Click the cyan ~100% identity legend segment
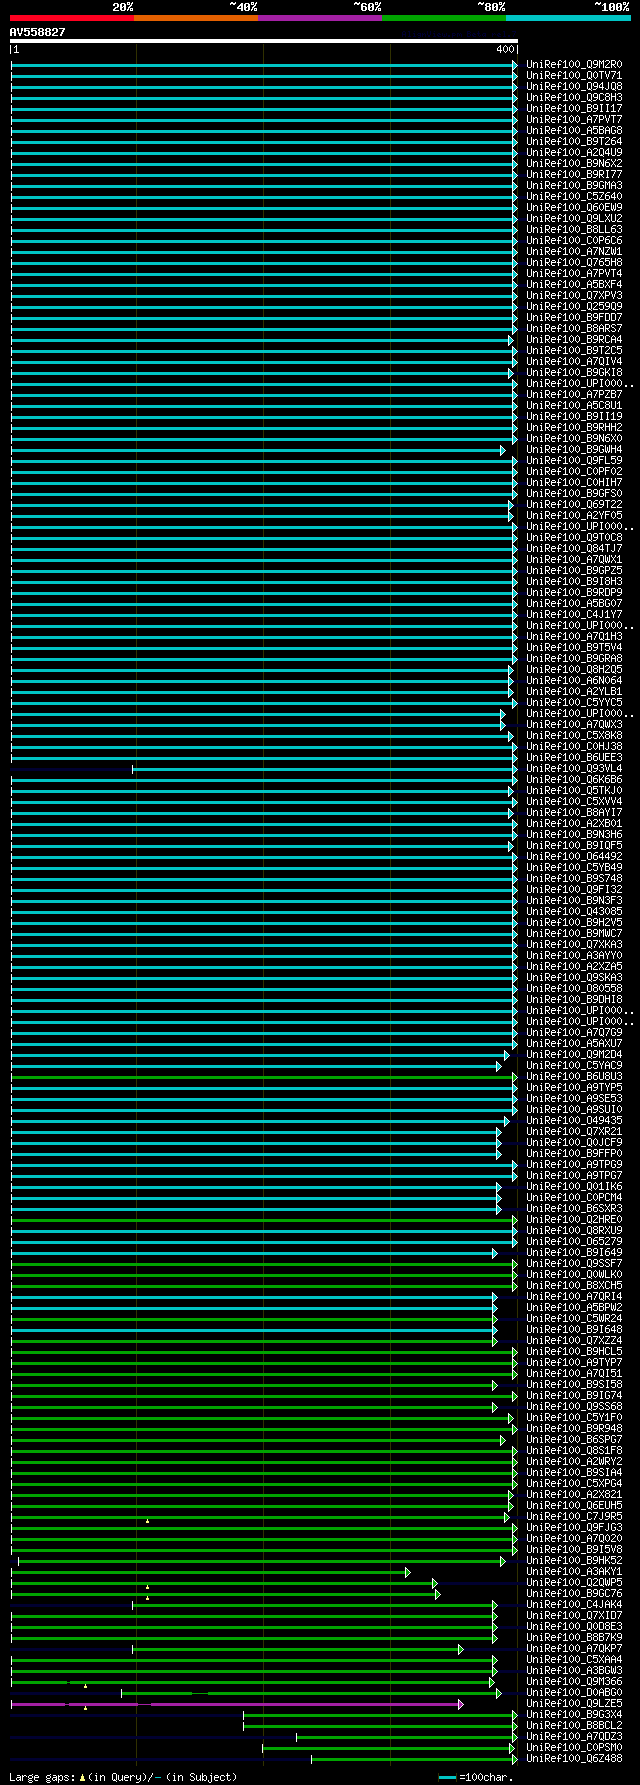This screenshot has height=1785, width=640. click(568, 17)
